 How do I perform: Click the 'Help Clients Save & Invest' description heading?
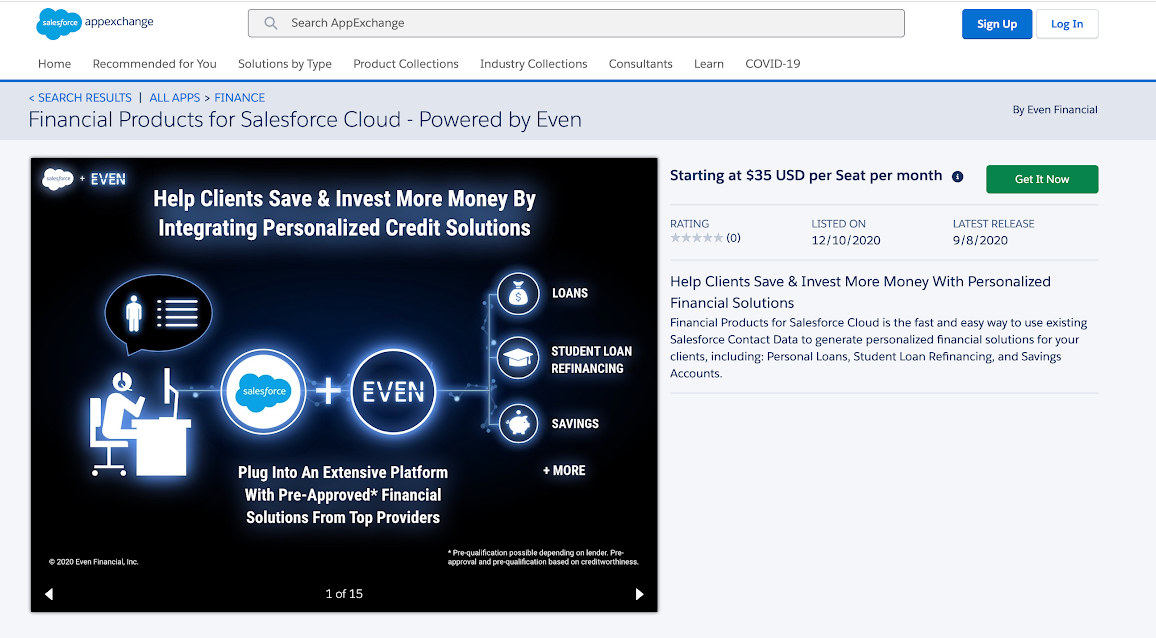[860, 292]
